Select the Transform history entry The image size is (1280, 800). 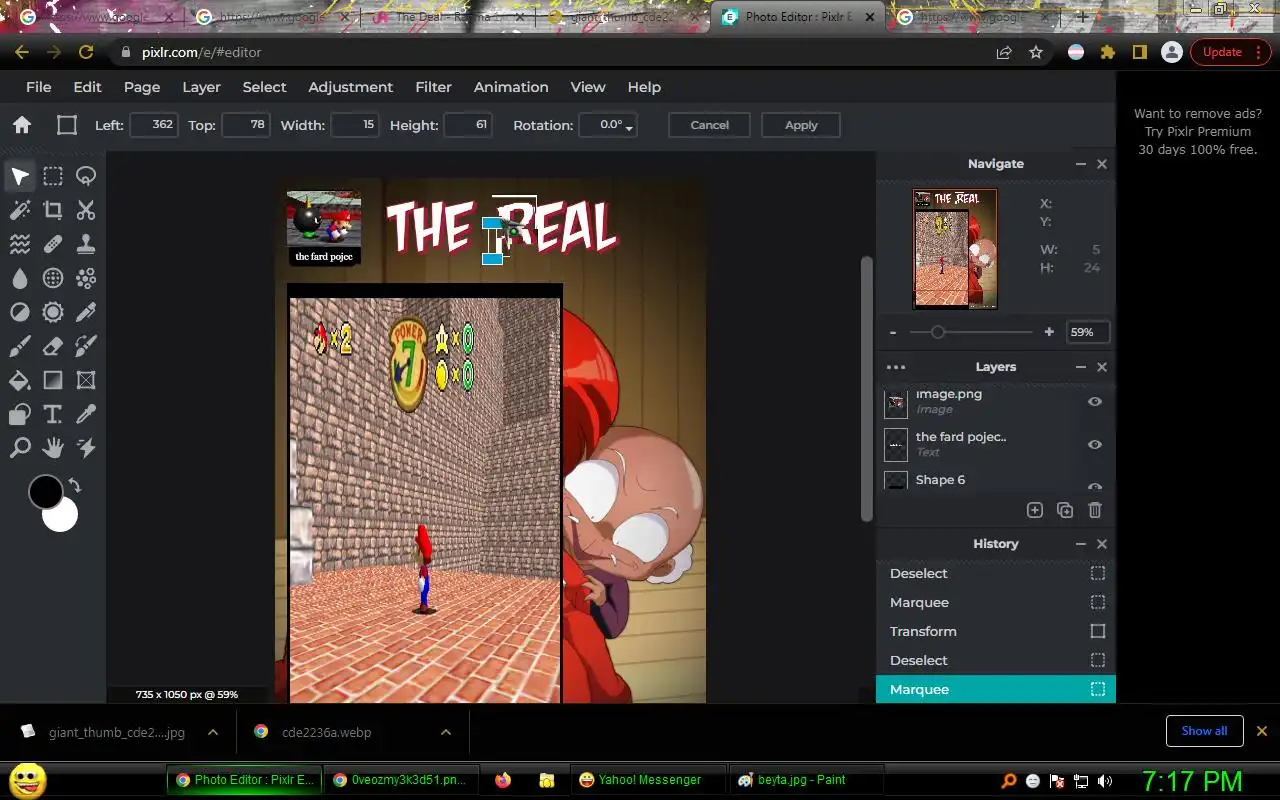point(996,631)
